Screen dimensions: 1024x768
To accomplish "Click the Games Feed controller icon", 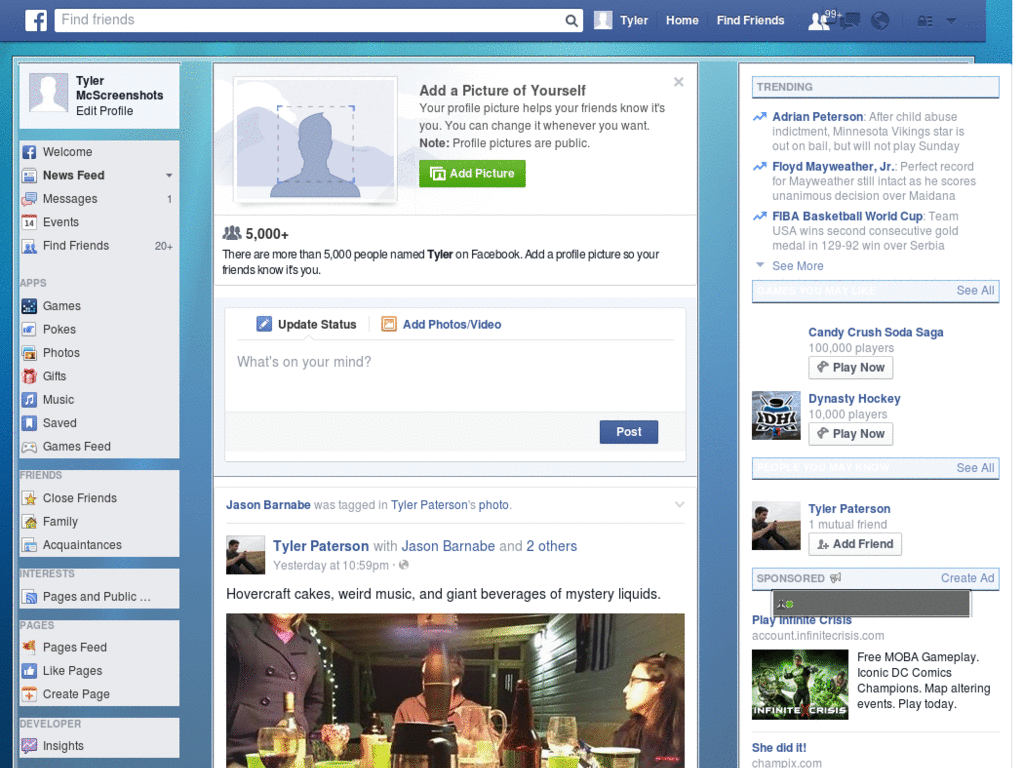I will (29, 447).
